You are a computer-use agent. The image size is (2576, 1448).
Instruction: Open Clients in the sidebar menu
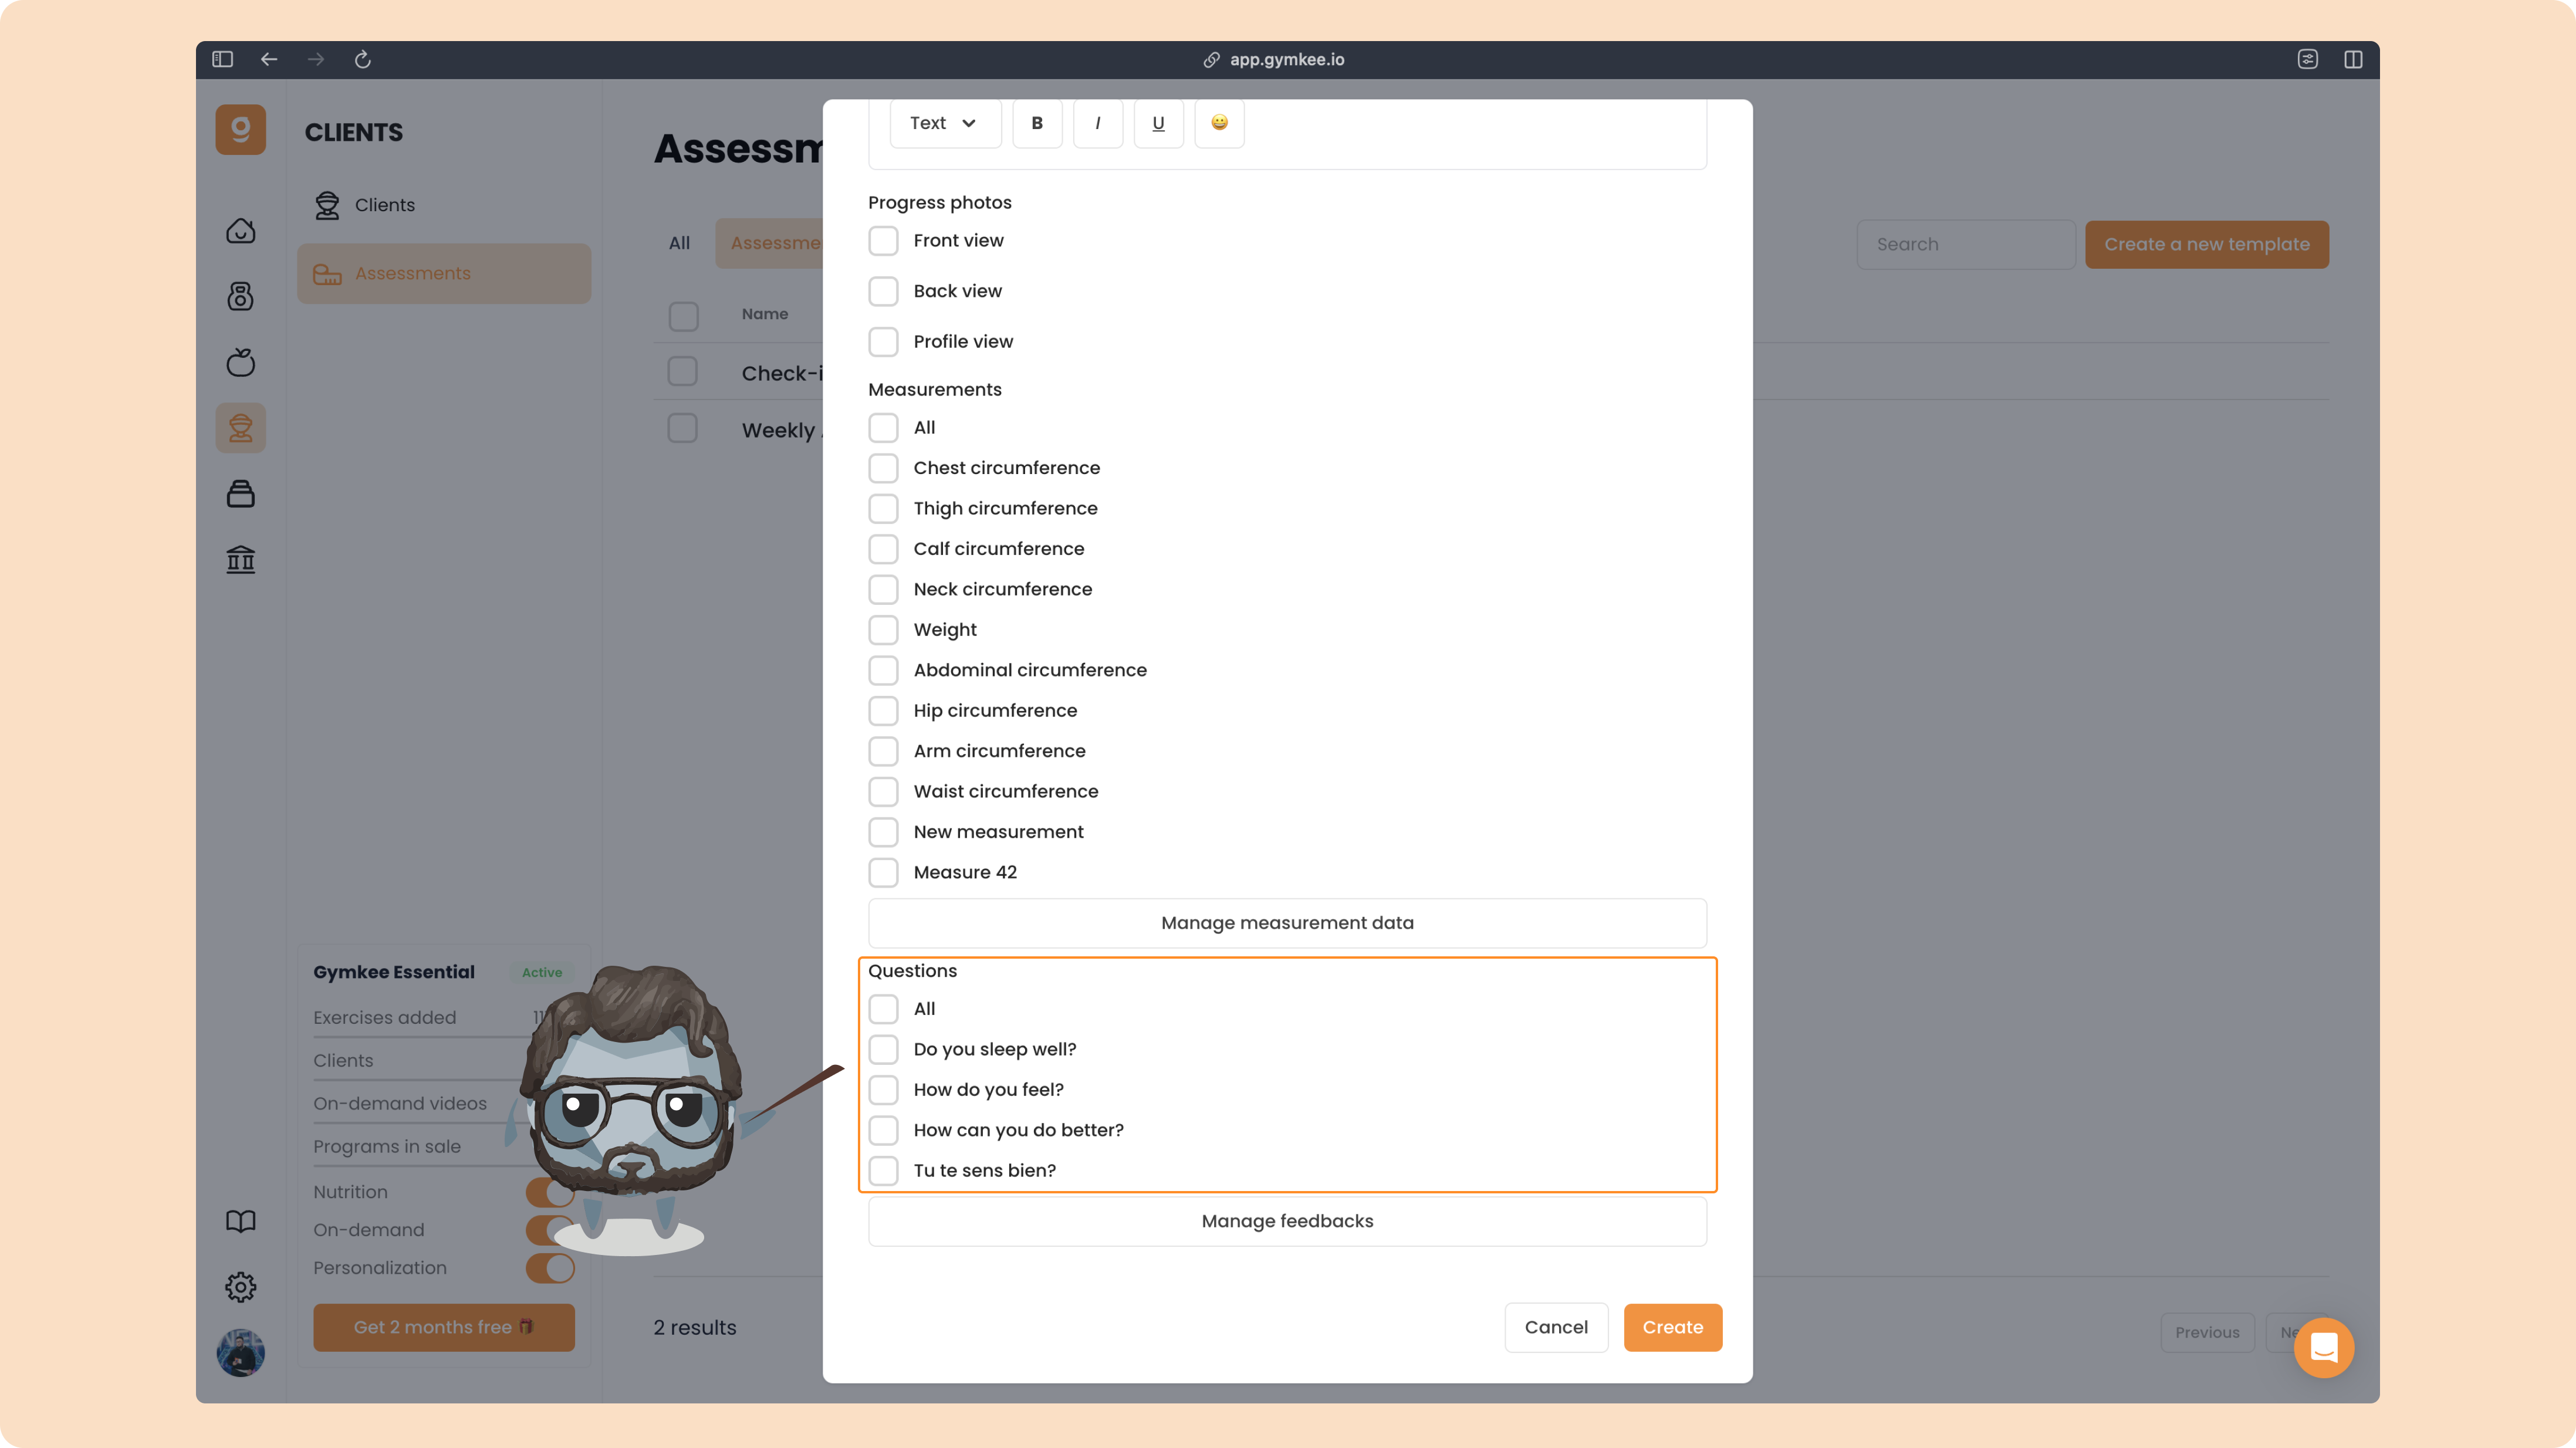444,205
